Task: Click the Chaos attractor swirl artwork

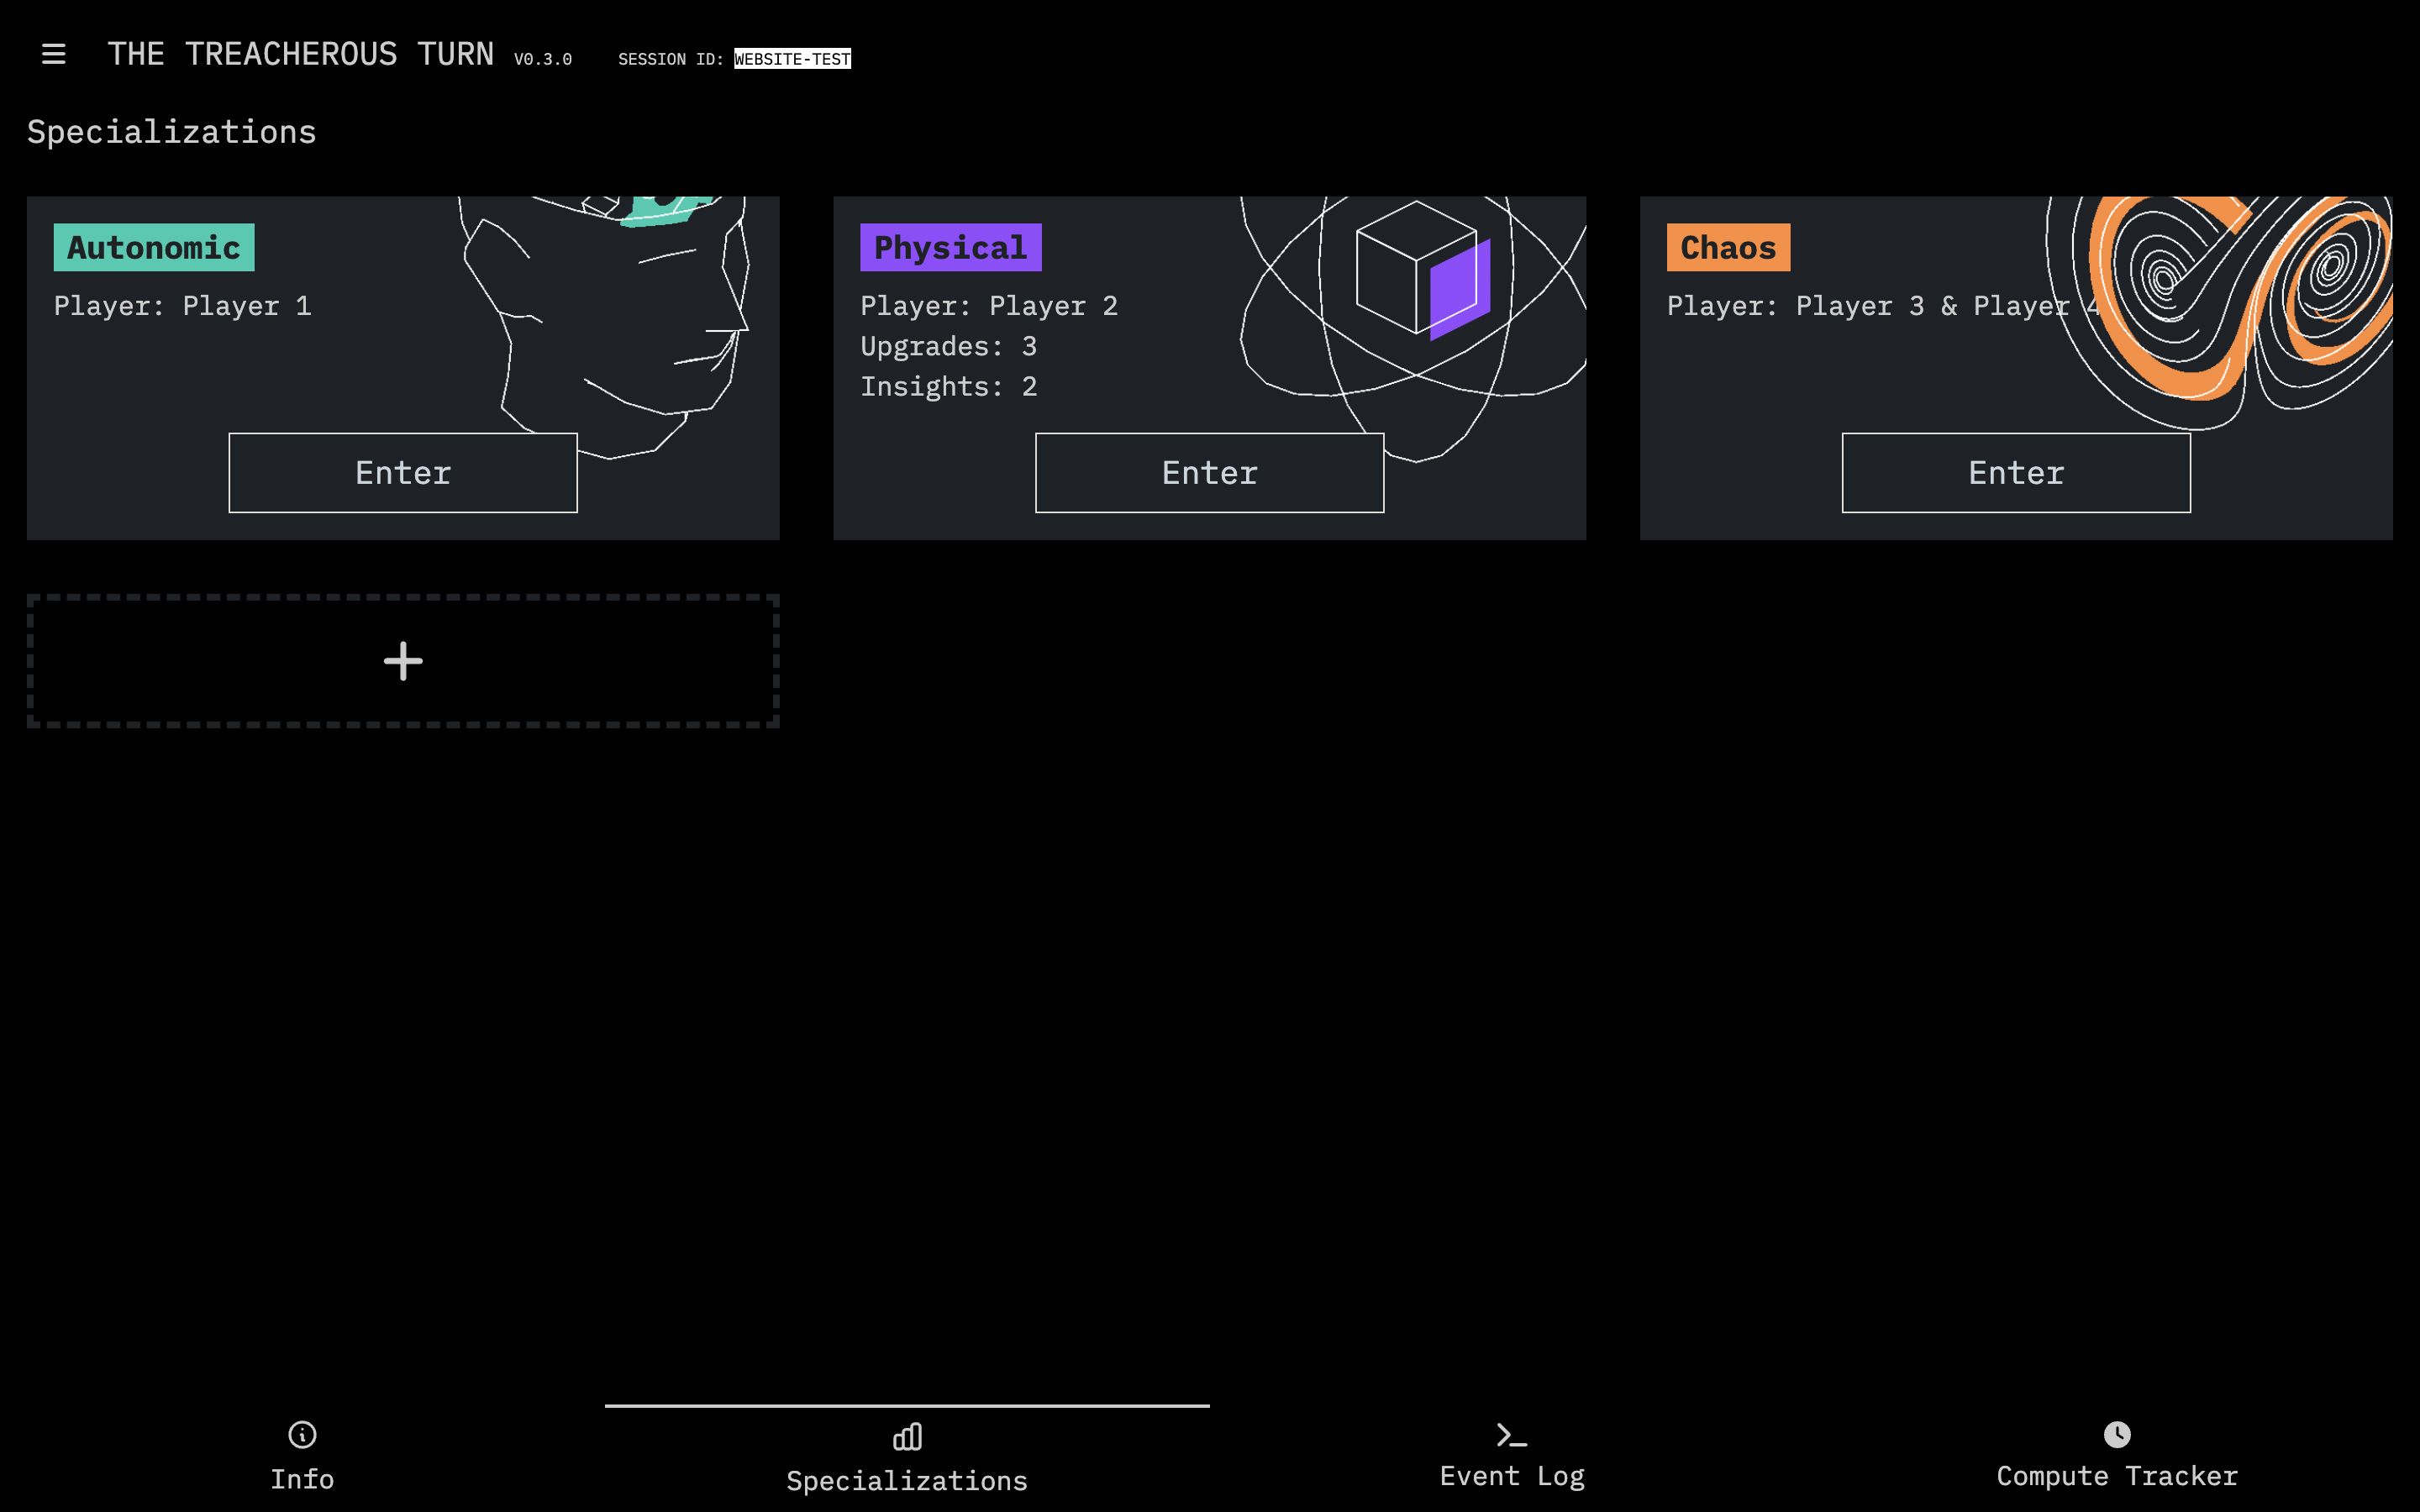Action: (2230, 300)
